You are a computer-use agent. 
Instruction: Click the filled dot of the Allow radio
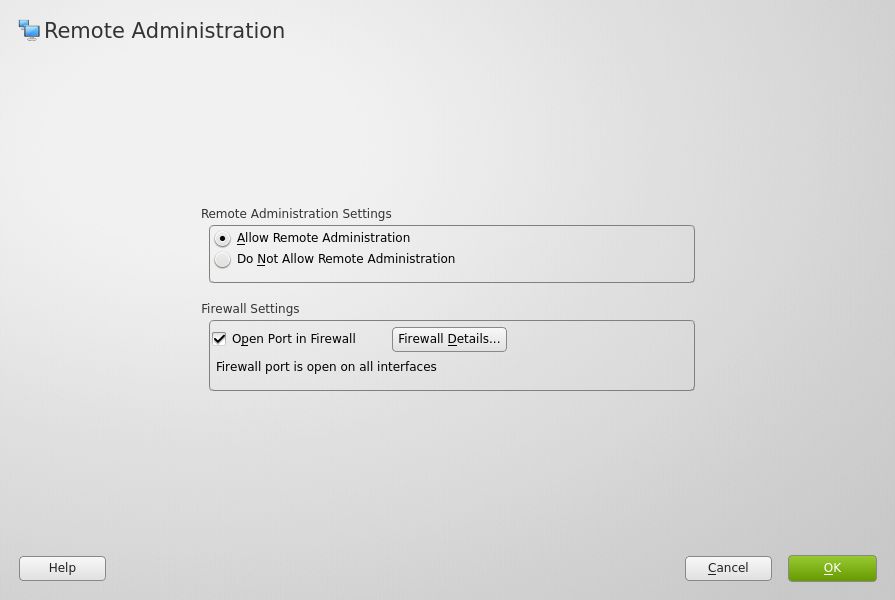pyautogui.click(x=222, y=239)
